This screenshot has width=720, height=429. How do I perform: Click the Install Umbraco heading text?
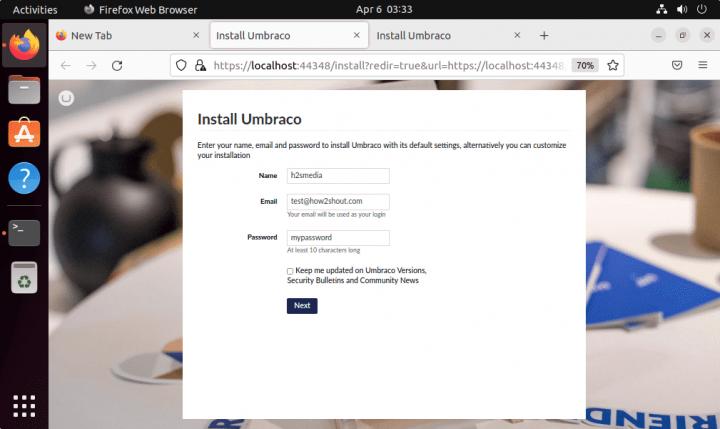249,119
